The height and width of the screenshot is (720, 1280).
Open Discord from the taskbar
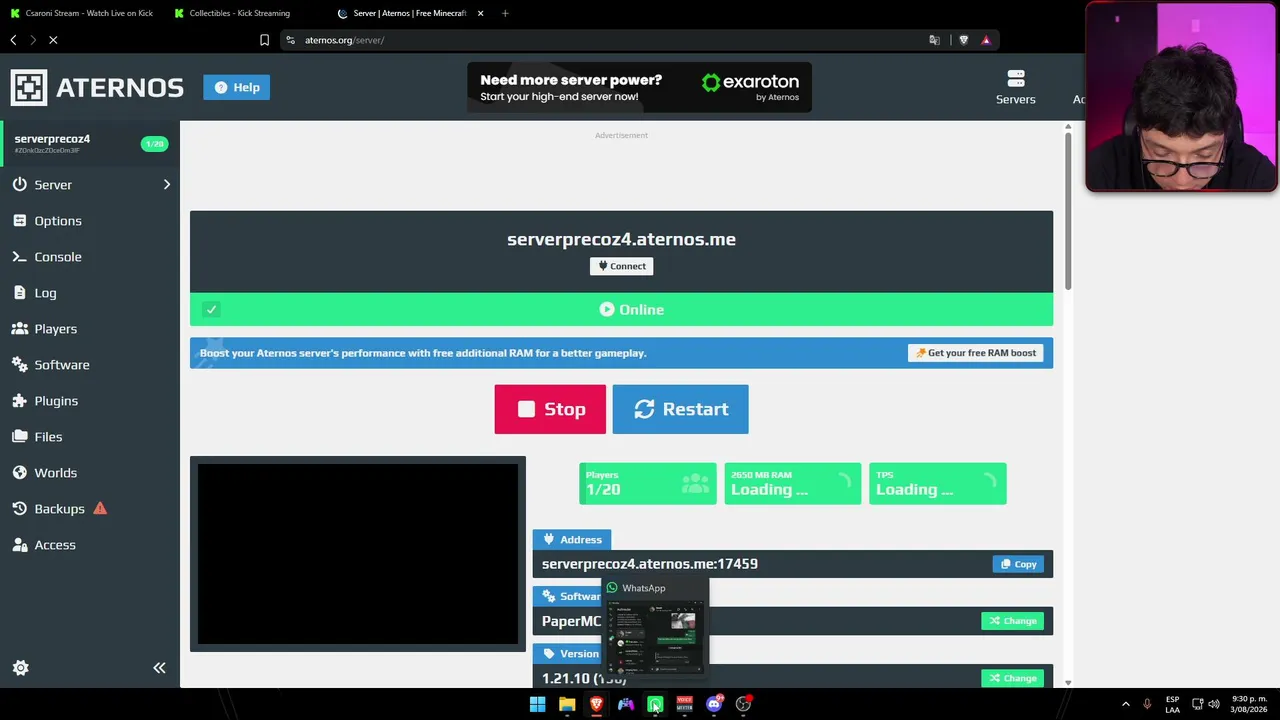click(714, 704)
